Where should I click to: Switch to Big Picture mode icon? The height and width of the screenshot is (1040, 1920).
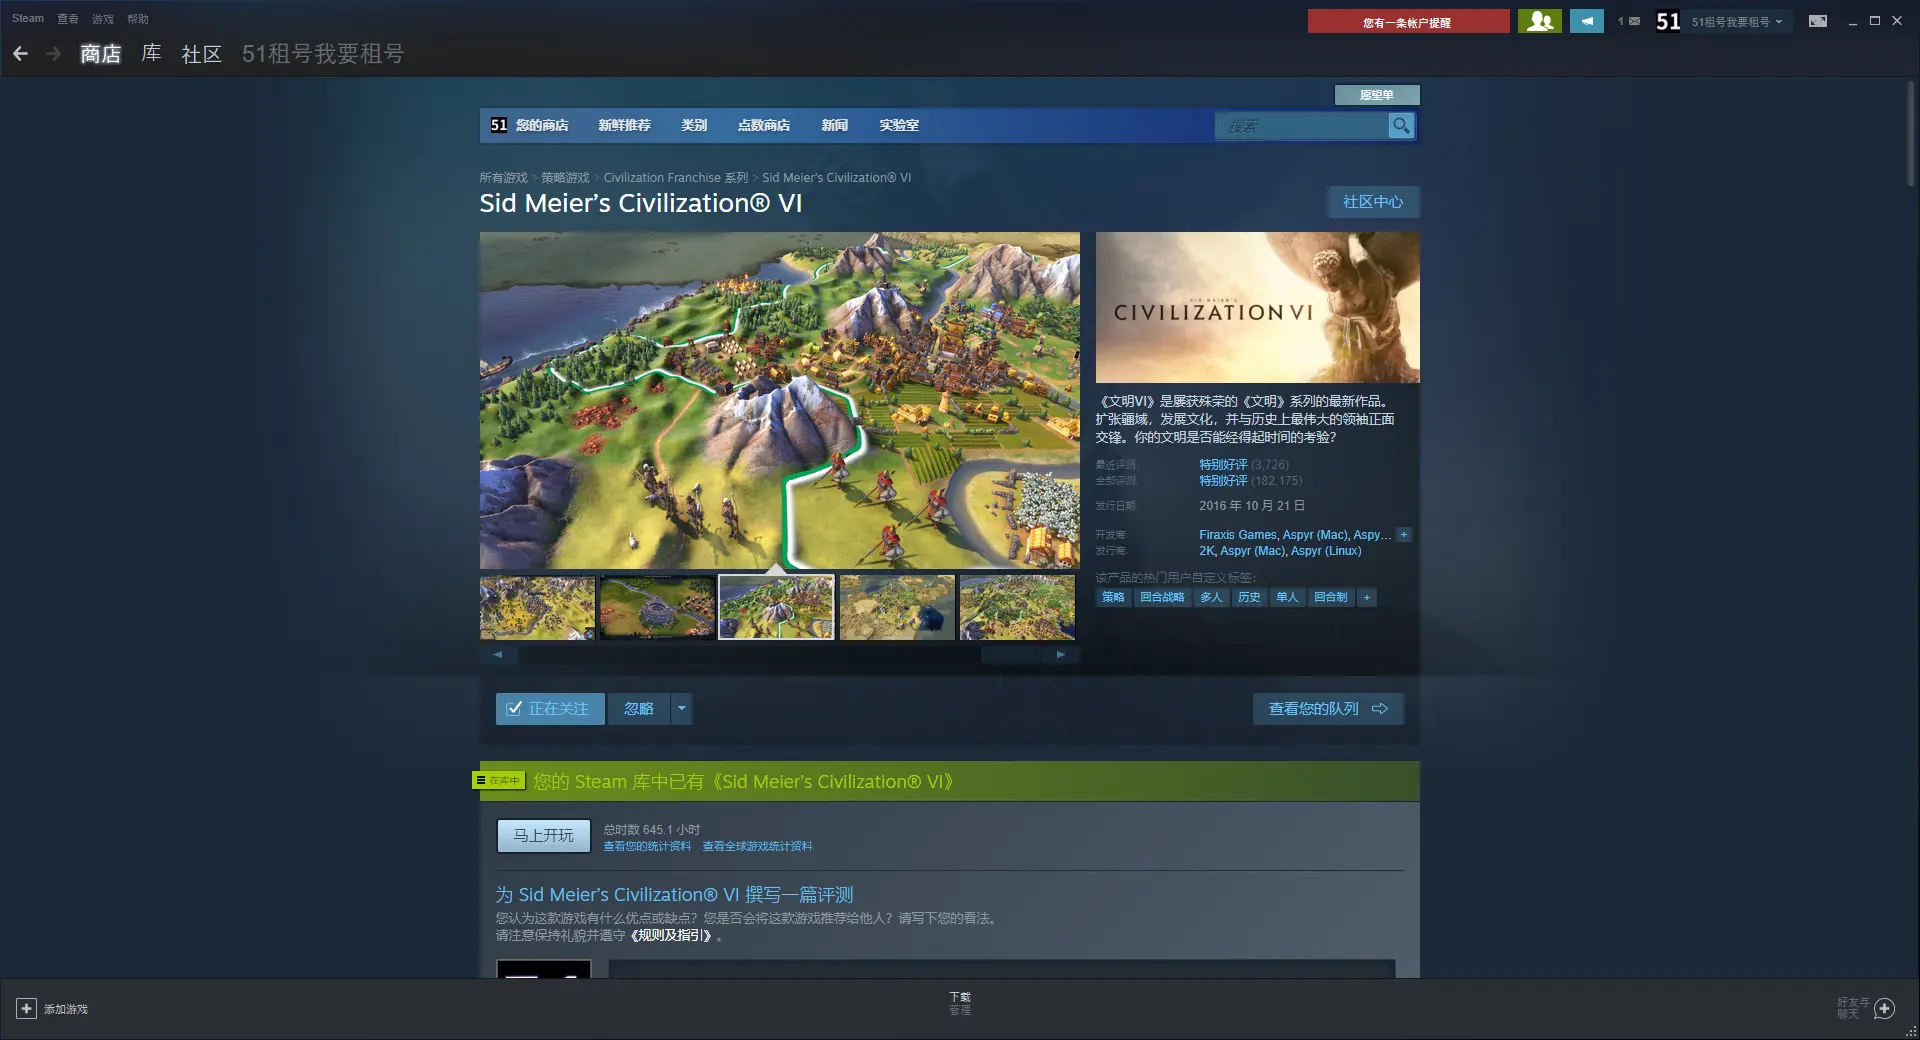(x=1818, y=21)
